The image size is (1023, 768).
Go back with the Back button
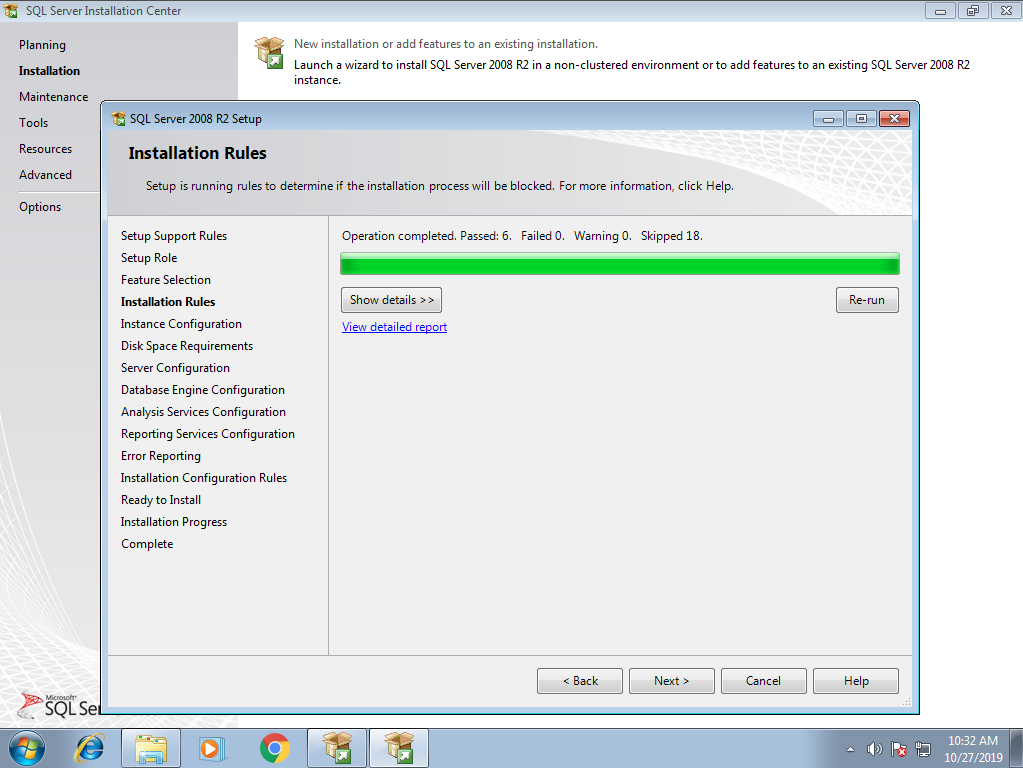point(580,681)
